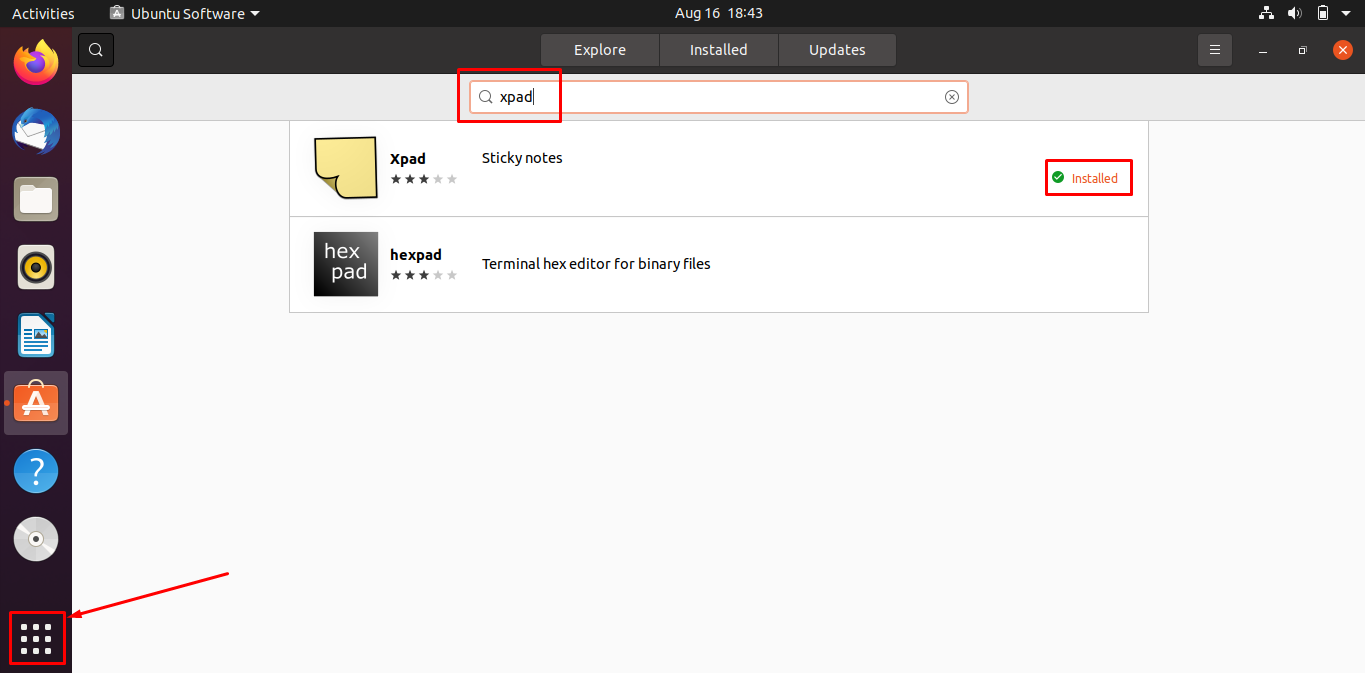Viewport: 1365px width, 673px height.
Task: Open hexpad app icon
Action: [x=345, y=264]
